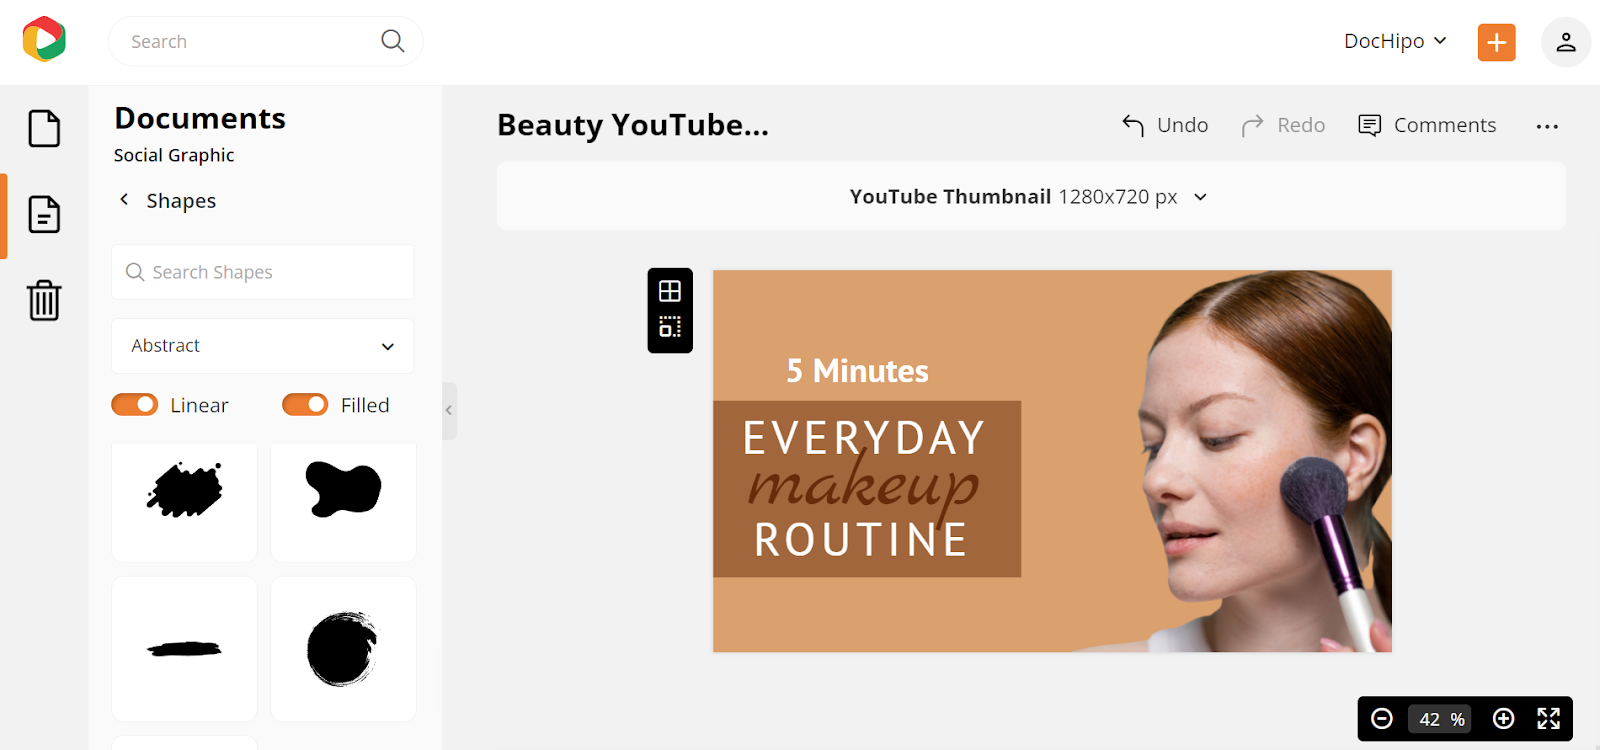Open the trash bin sidebar icon
This screenshot has width=1600, height=750.
coord(44,300)
